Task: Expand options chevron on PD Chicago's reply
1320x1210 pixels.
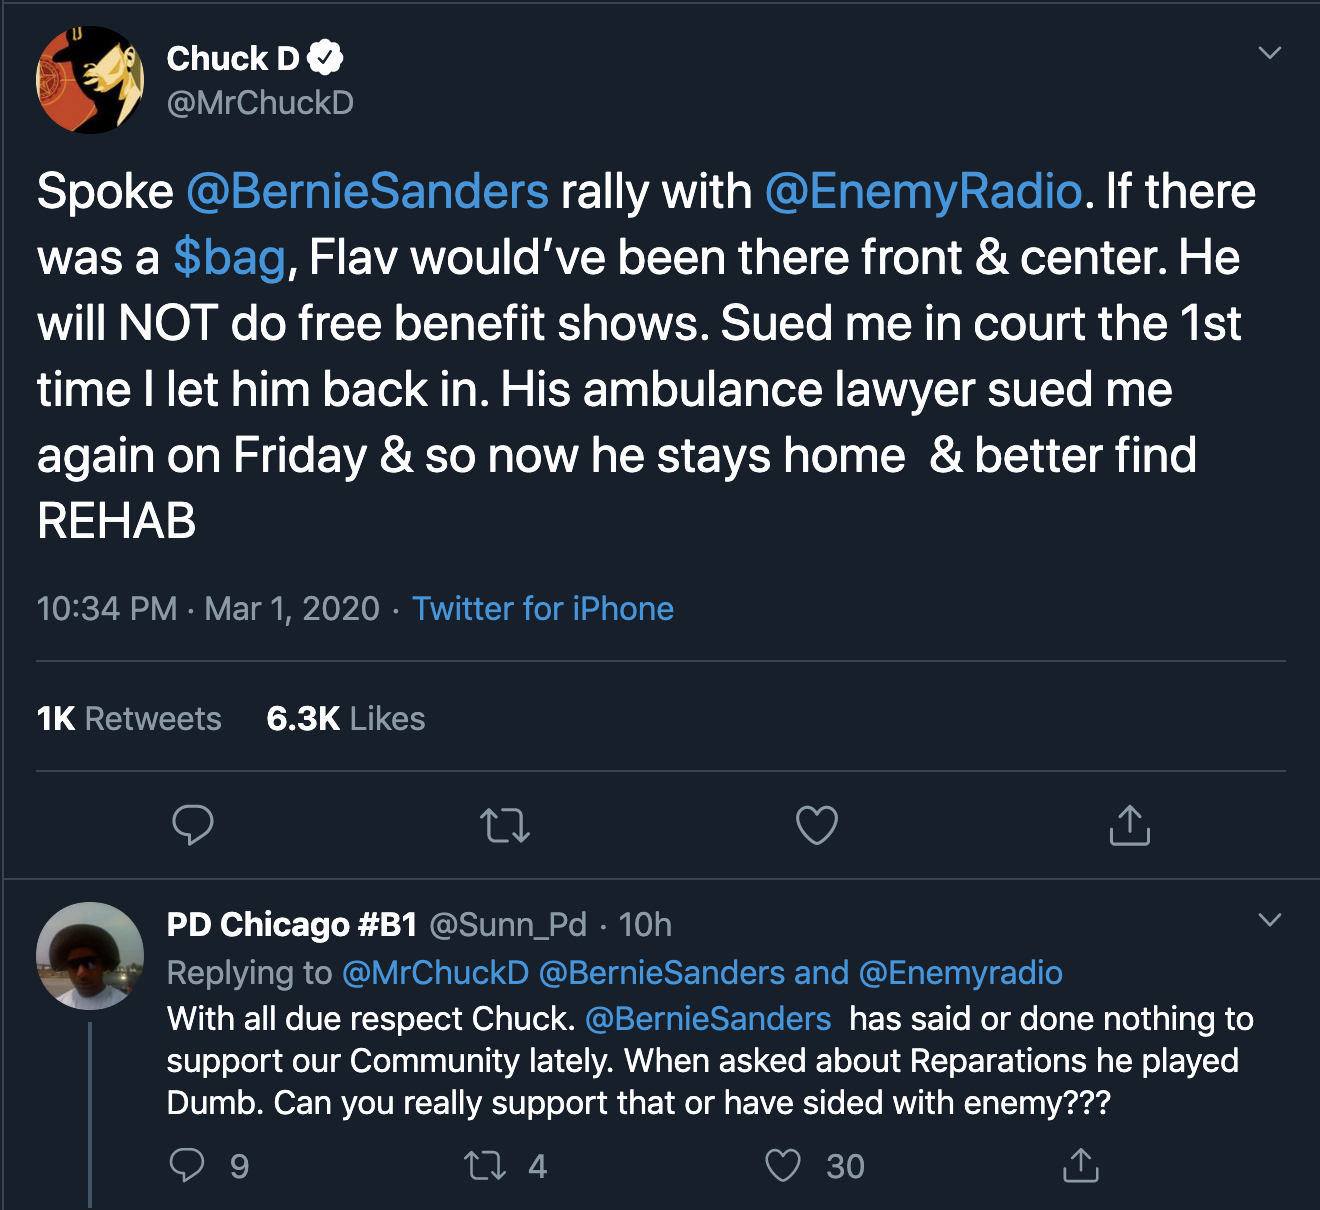Action: point(1269,920)
